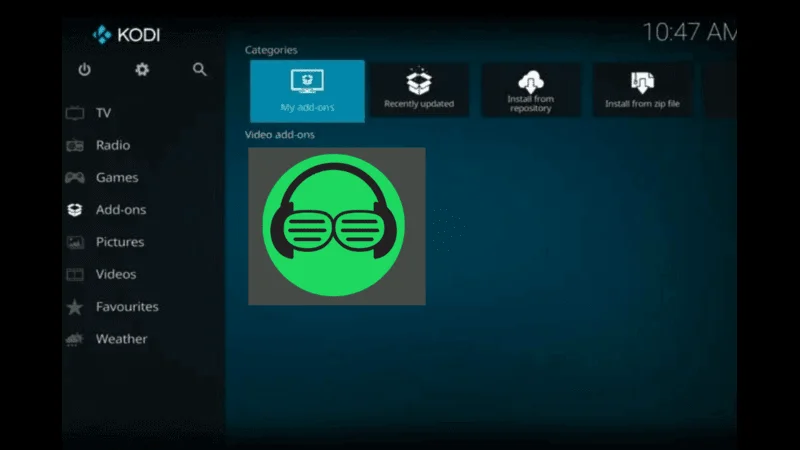Click the Pictures icon in sidebar

[75, 242]
